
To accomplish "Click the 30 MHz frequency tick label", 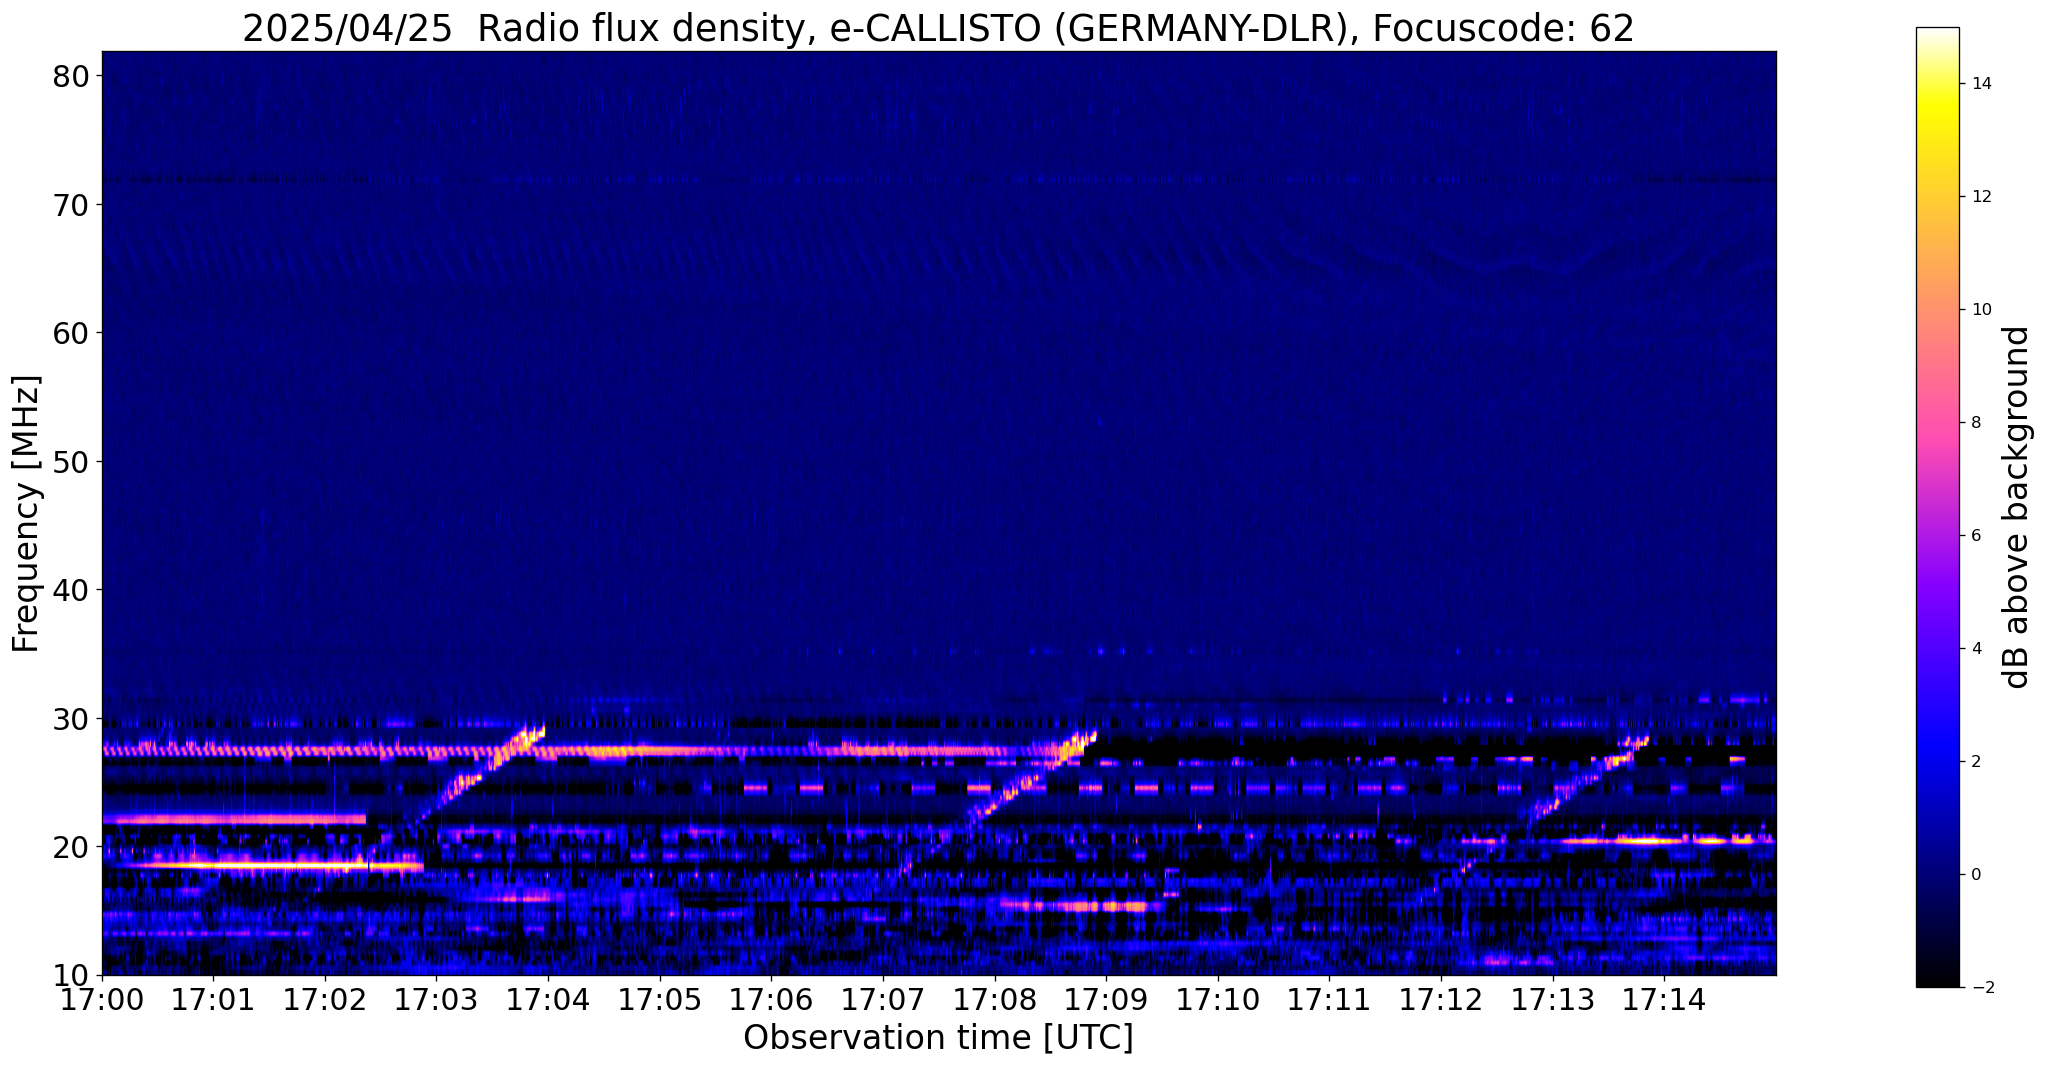I will point(71,718).
